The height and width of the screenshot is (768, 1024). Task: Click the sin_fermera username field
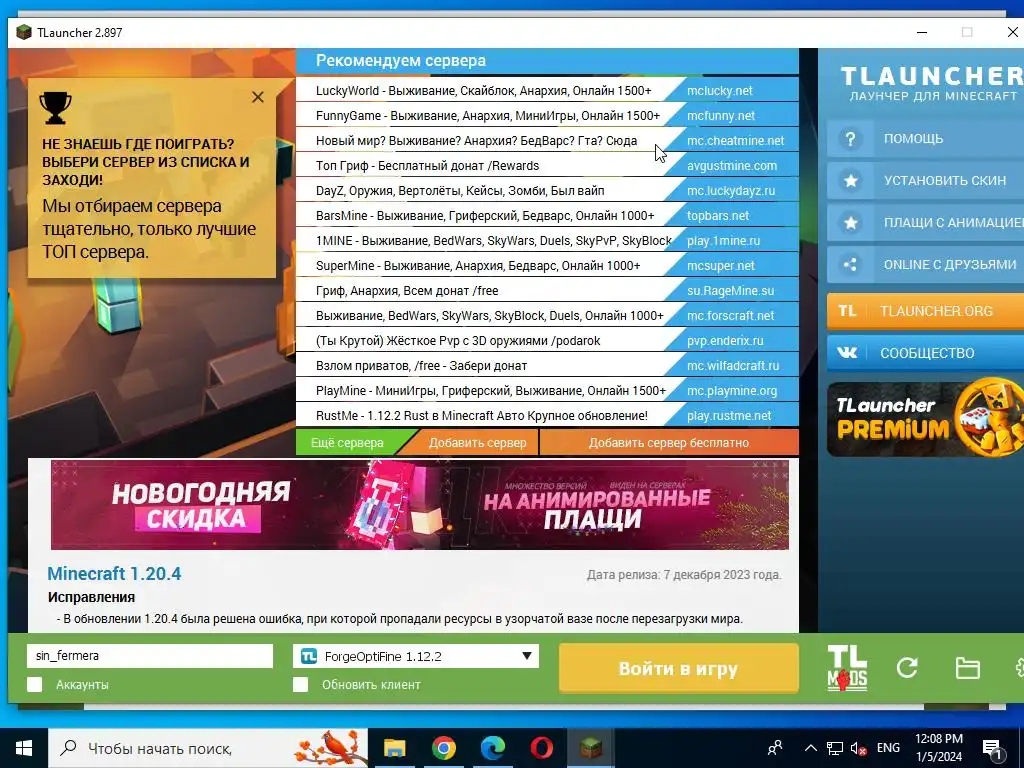(150, 656)
